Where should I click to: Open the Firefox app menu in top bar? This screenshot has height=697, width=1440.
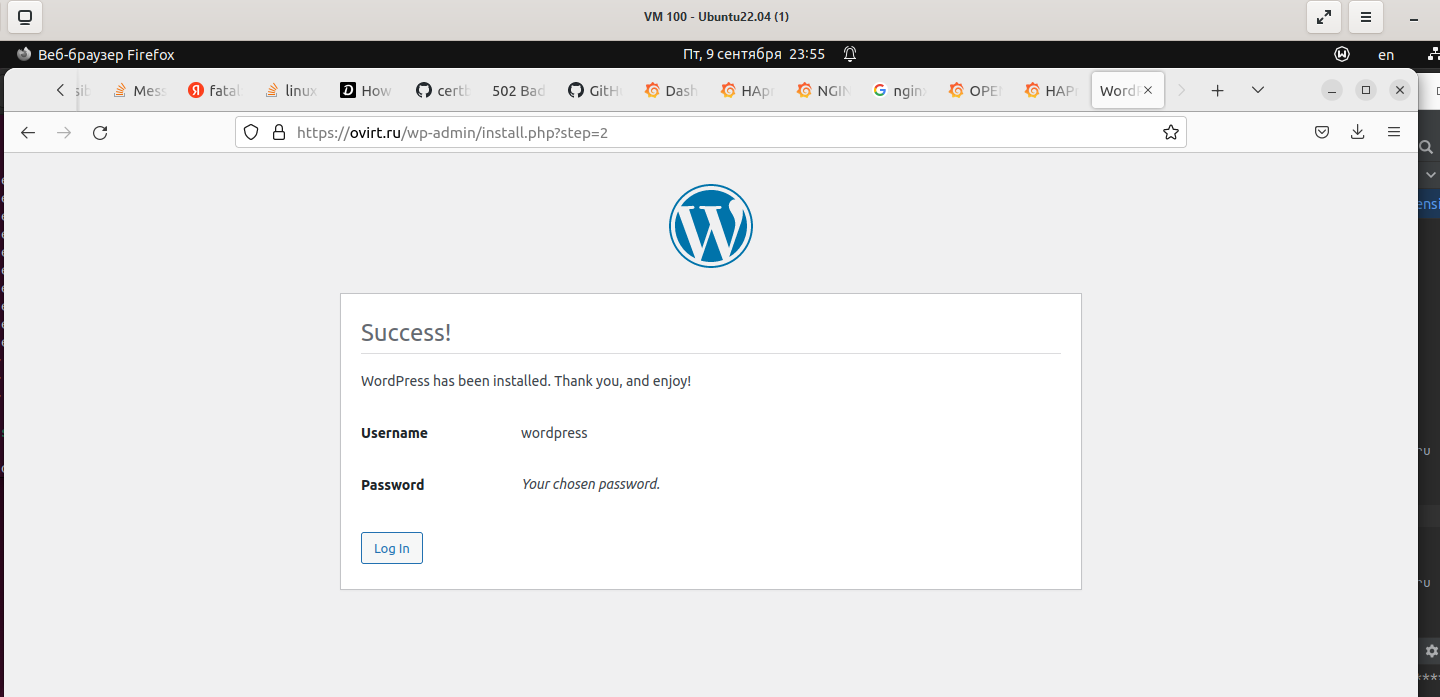pos(96,54)
